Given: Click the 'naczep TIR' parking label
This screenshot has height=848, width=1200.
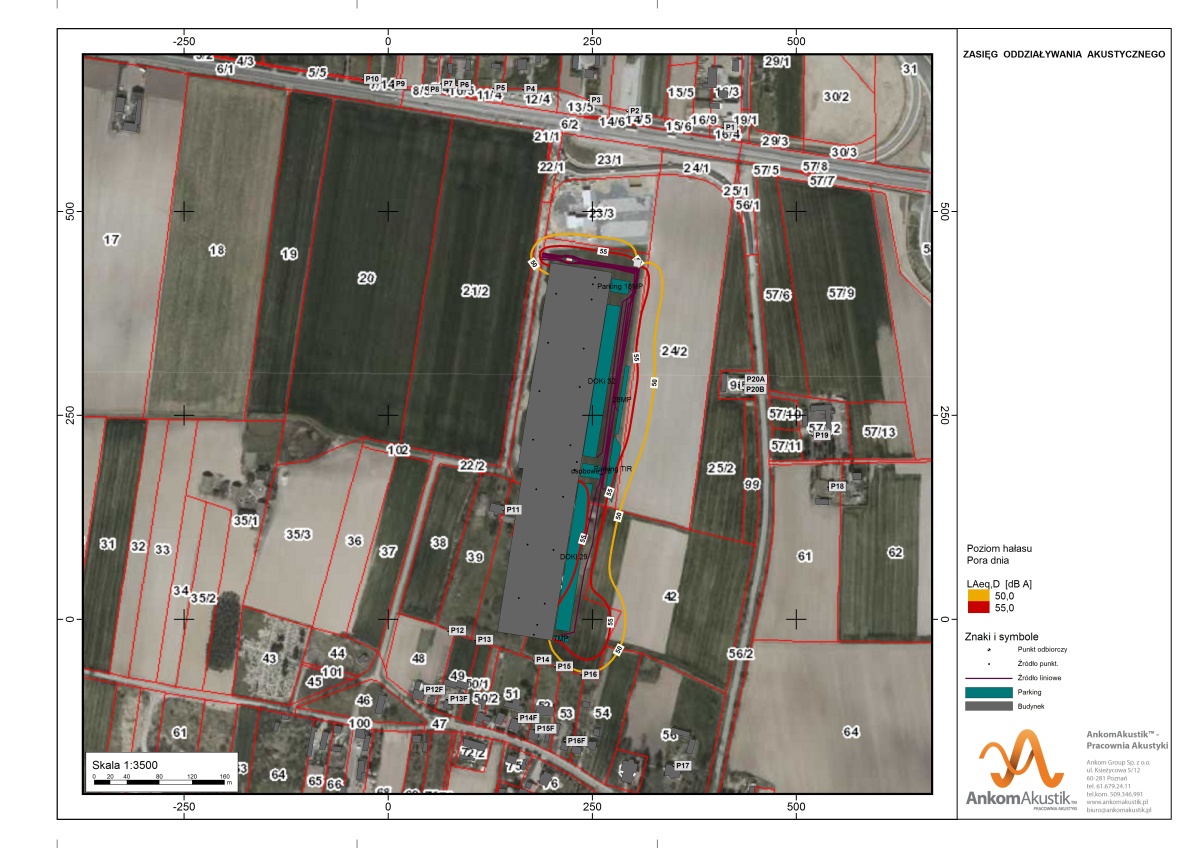Looking at the screenshot, I should 615,468.
